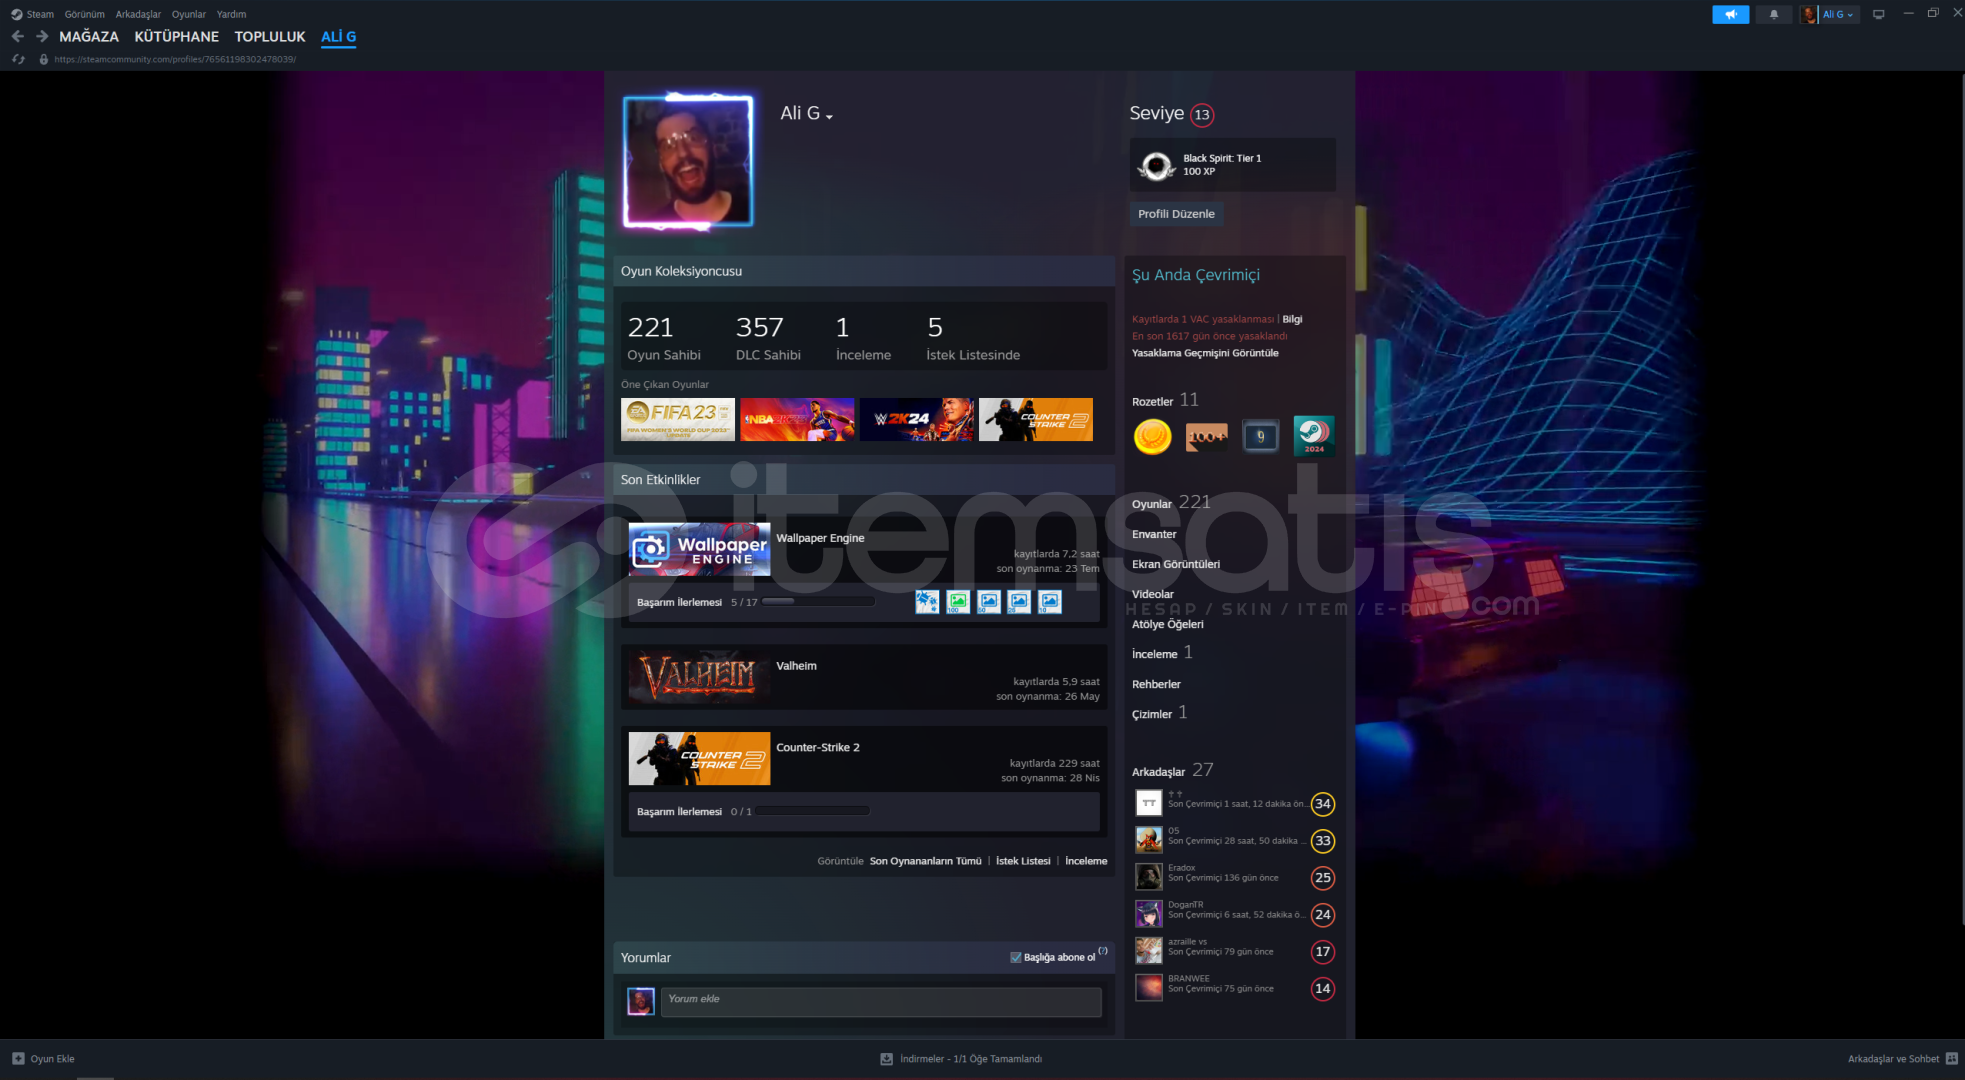Open friend DoganTR's avatar

pyautogui.click(x=1148, y=914)
